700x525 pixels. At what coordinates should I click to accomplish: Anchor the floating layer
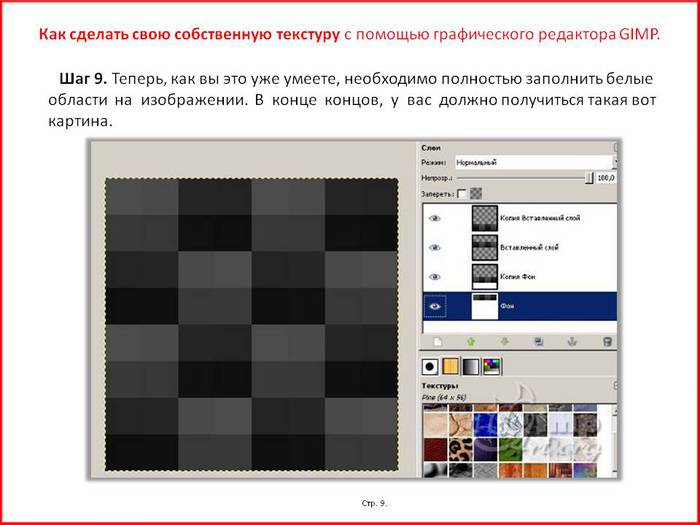click(x=573, y=342)
